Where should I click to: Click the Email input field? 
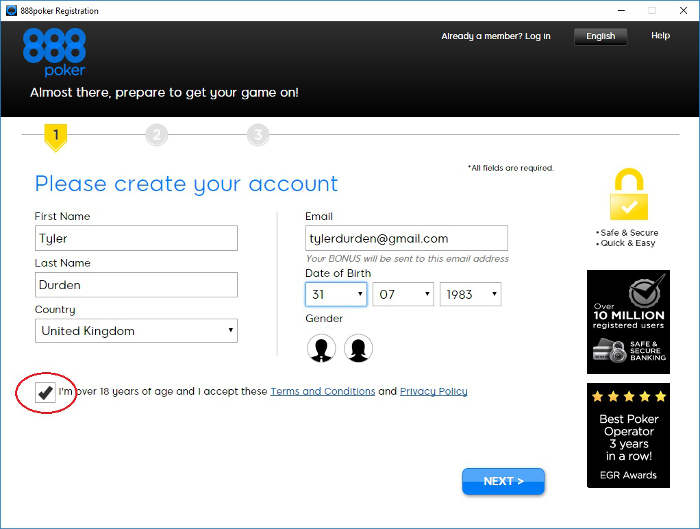(406, 238)
